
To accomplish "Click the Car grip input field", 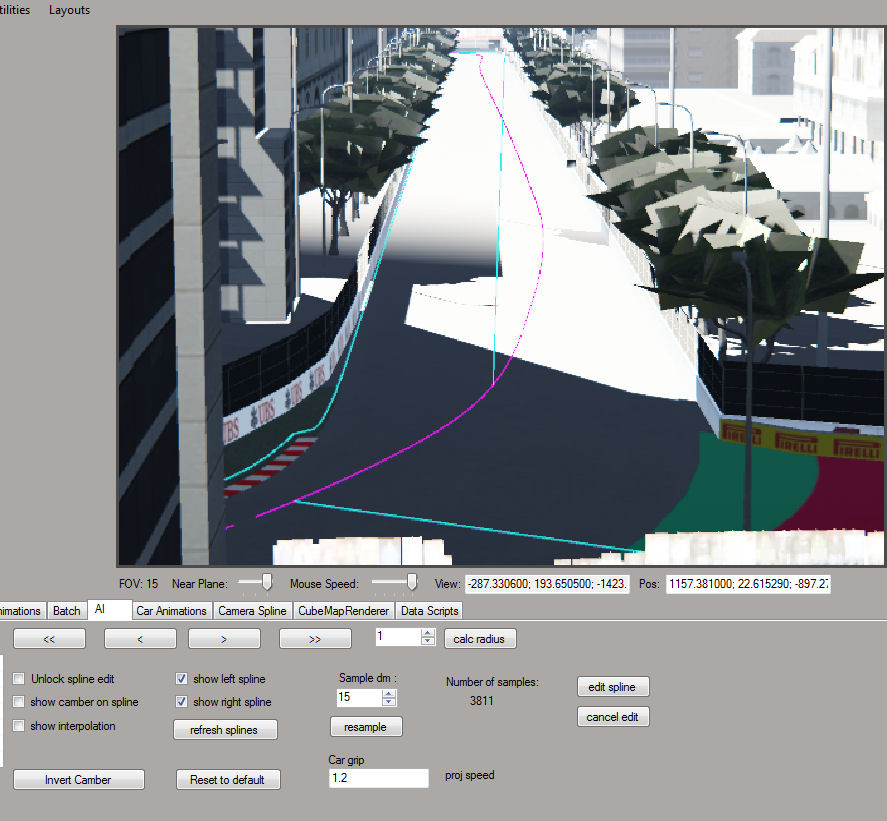I will pos(378,778).
